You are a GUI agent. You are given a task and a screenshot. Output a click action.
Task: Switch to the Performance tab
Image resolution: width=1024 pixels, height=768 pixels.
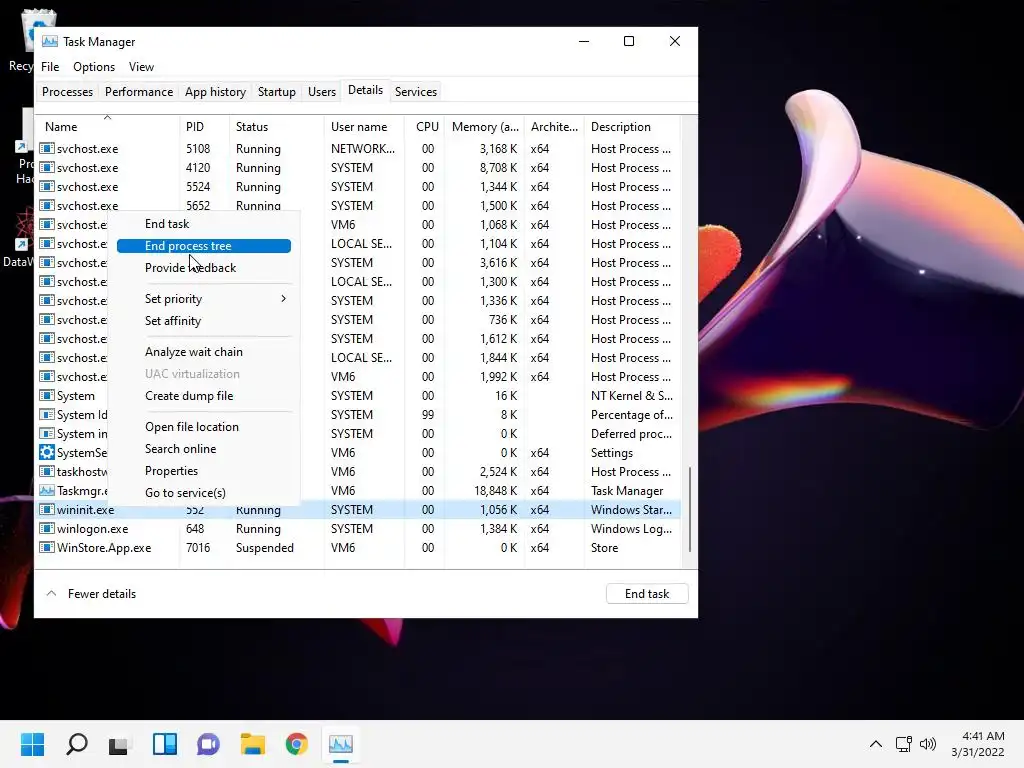point(138,91)
